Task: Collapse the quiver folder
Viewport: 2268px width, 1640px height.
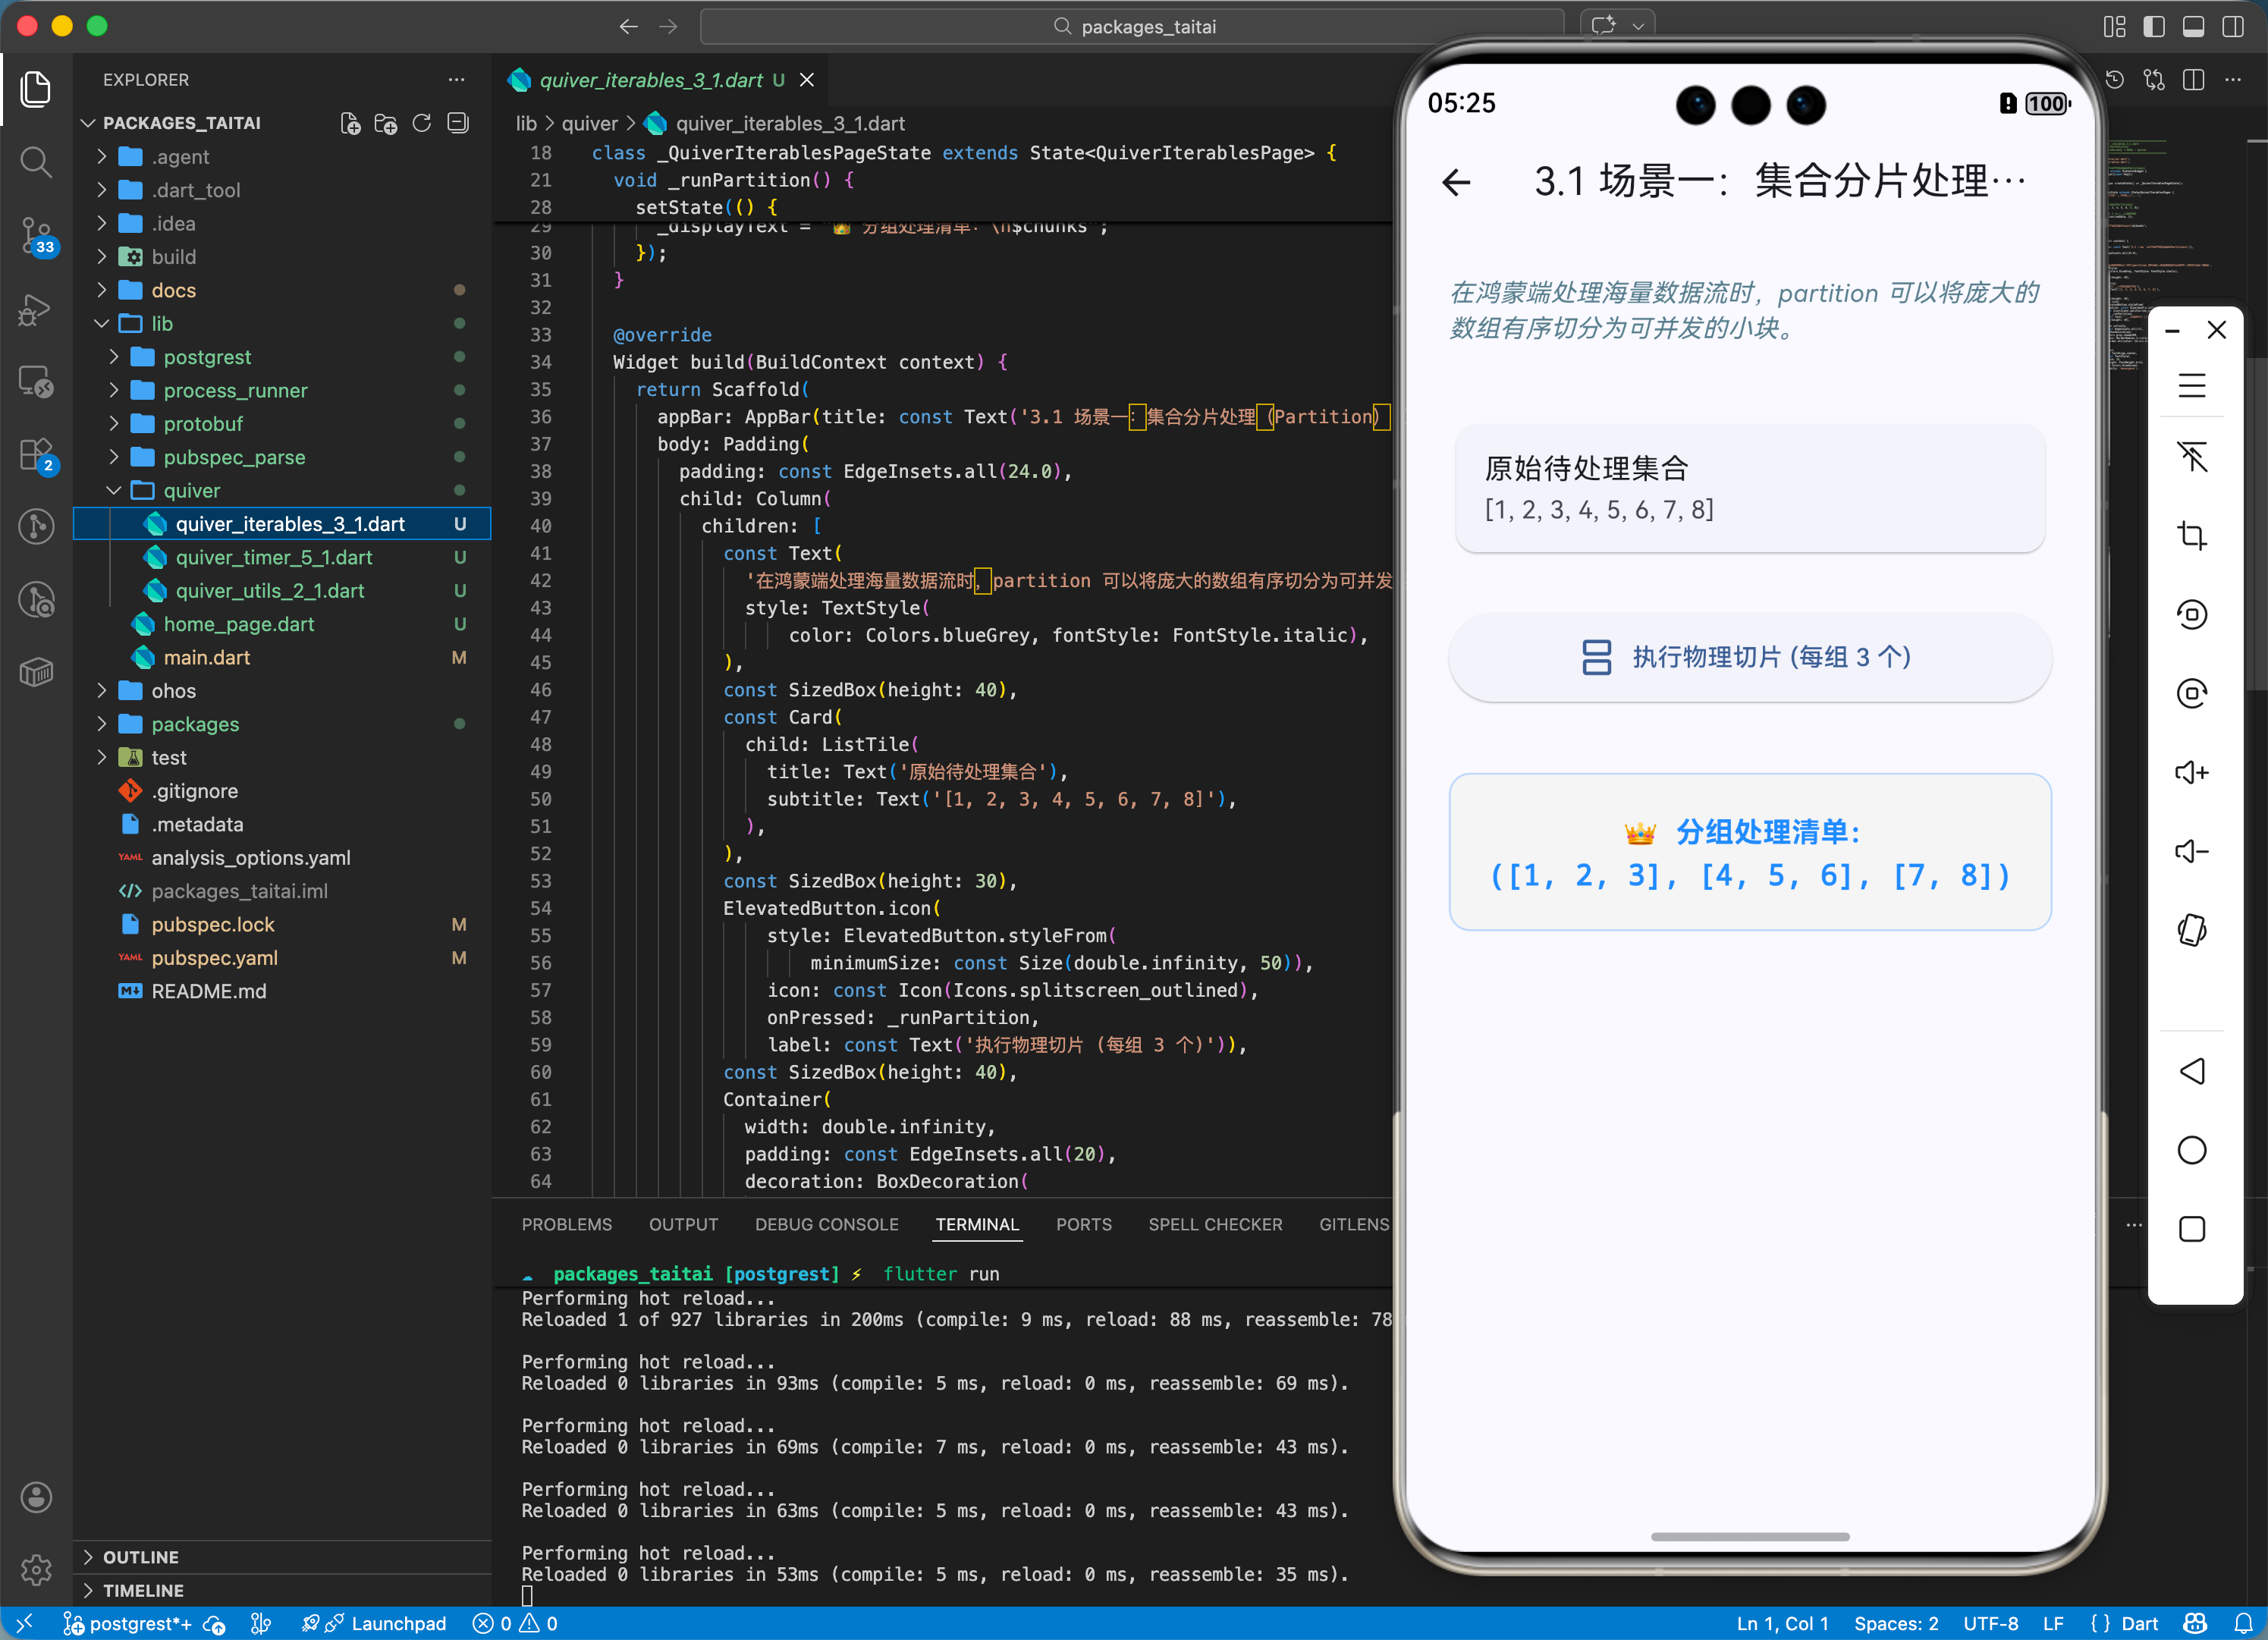Action: (x=191, y=491)
